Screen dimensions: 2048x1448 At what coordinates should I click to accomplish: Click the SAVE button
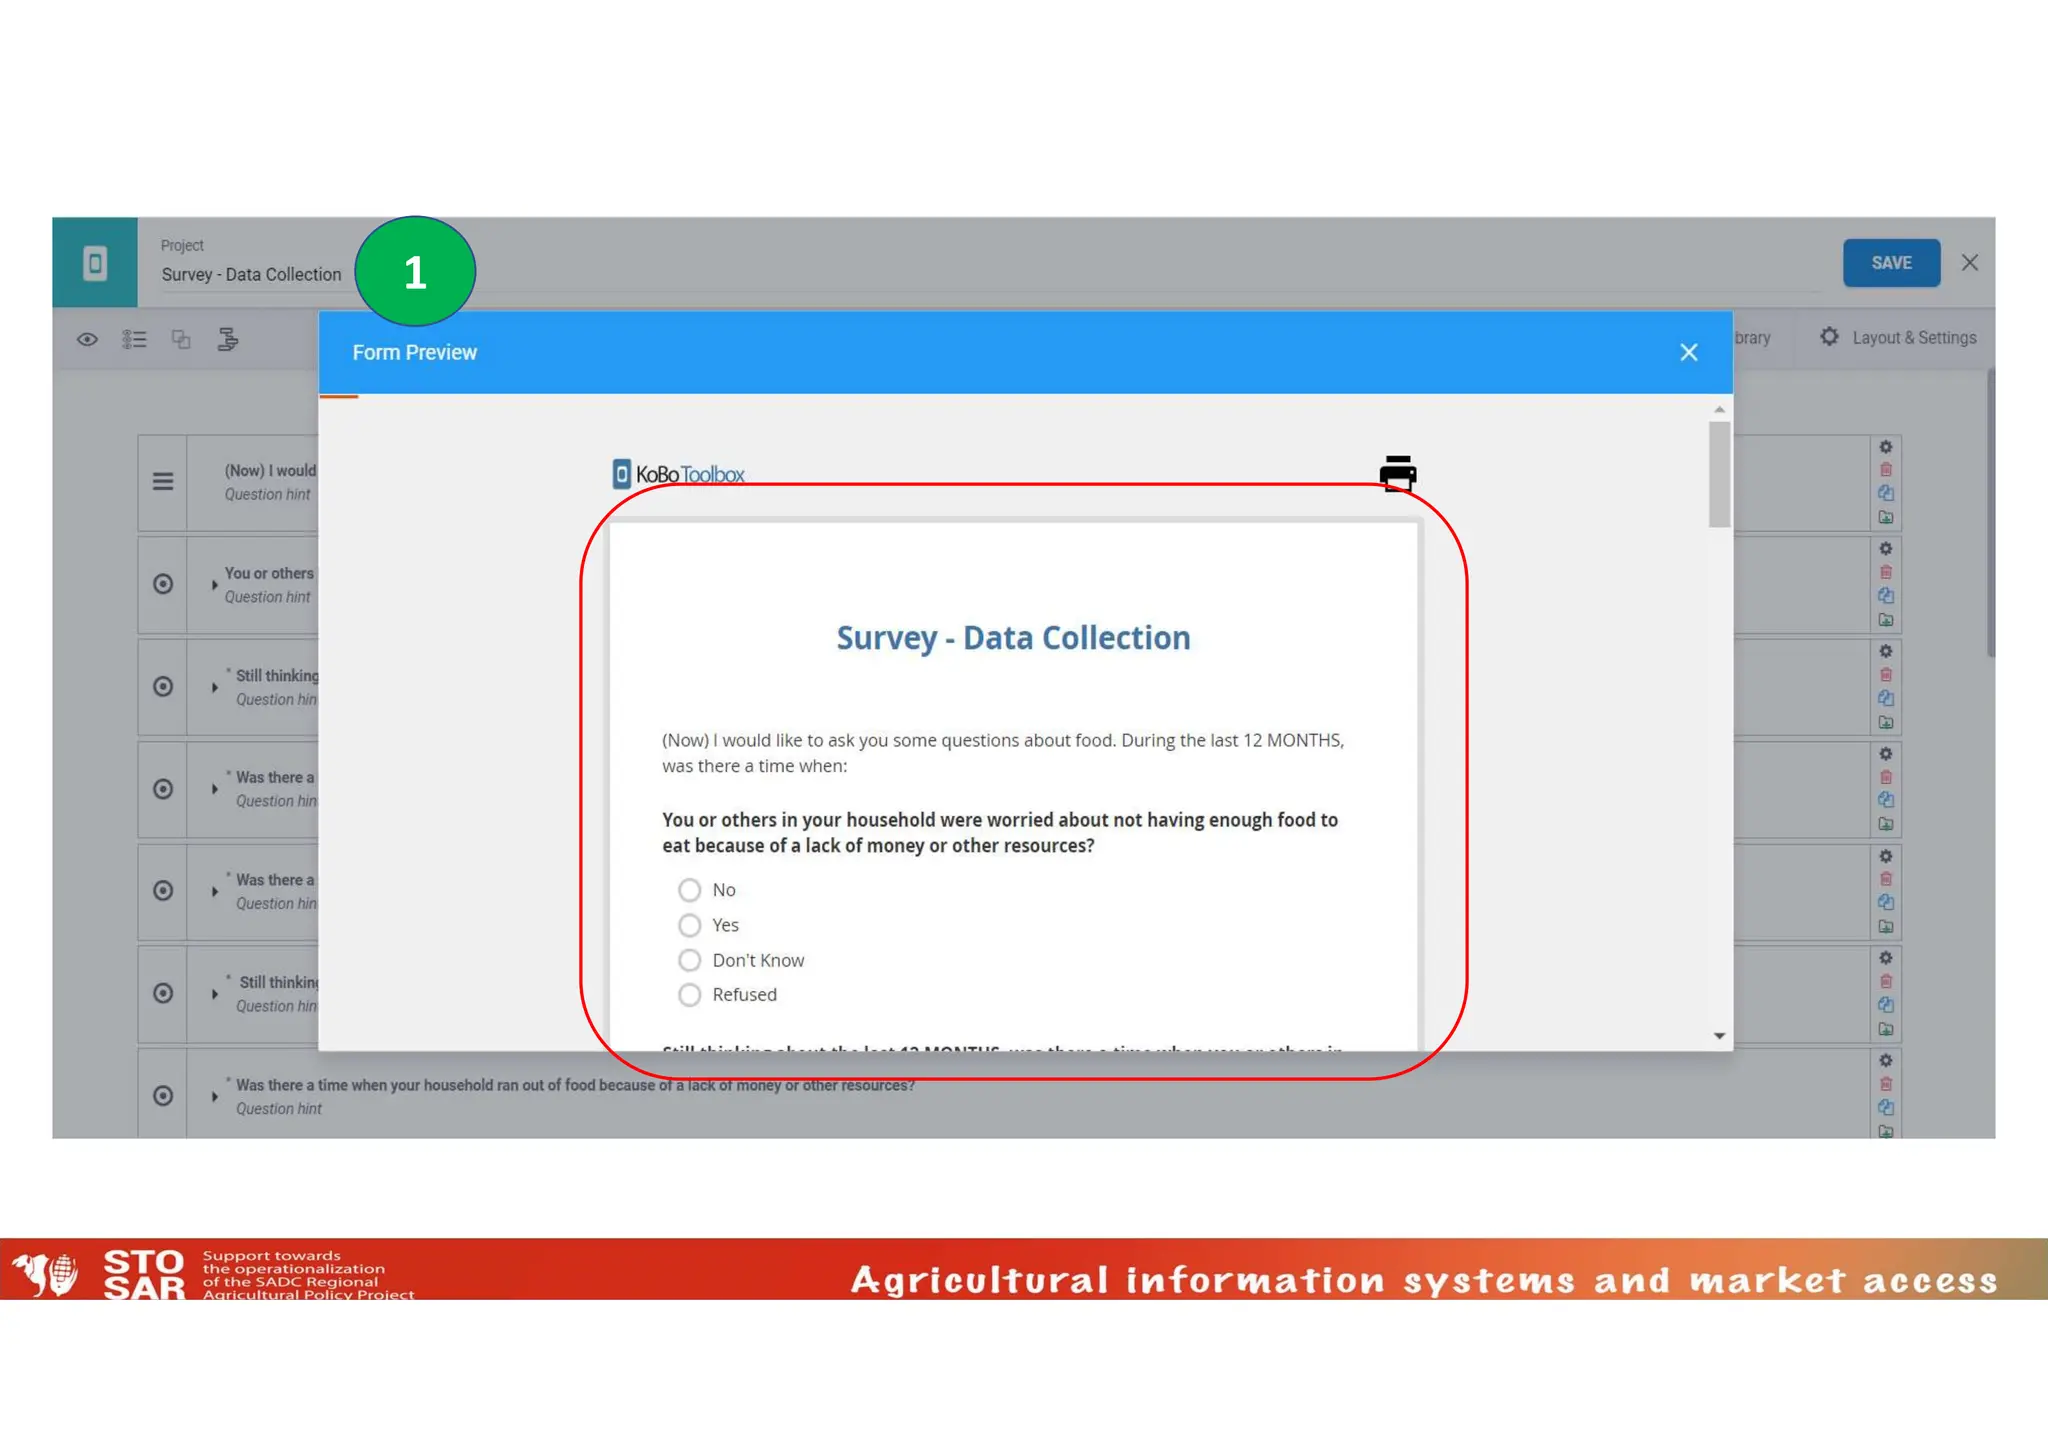point(1890,263)
